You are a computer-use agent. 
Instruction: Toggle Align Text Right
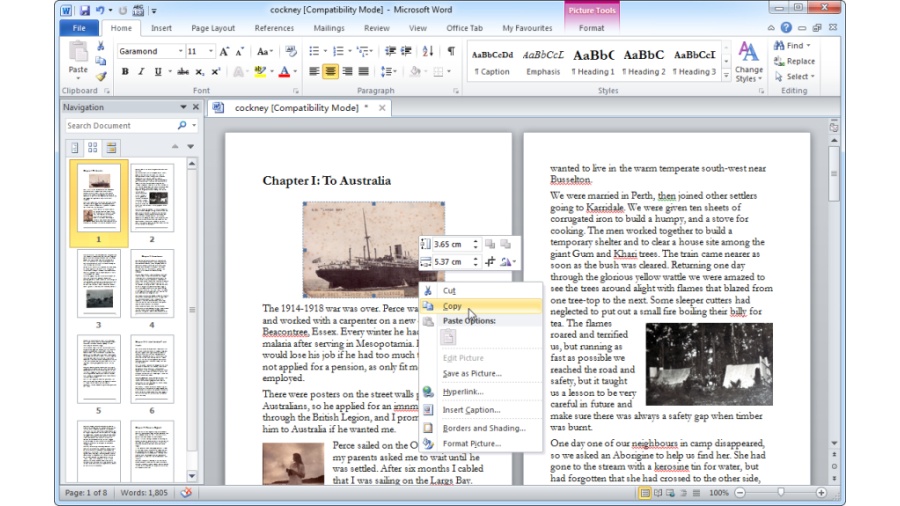coord(347,72)
